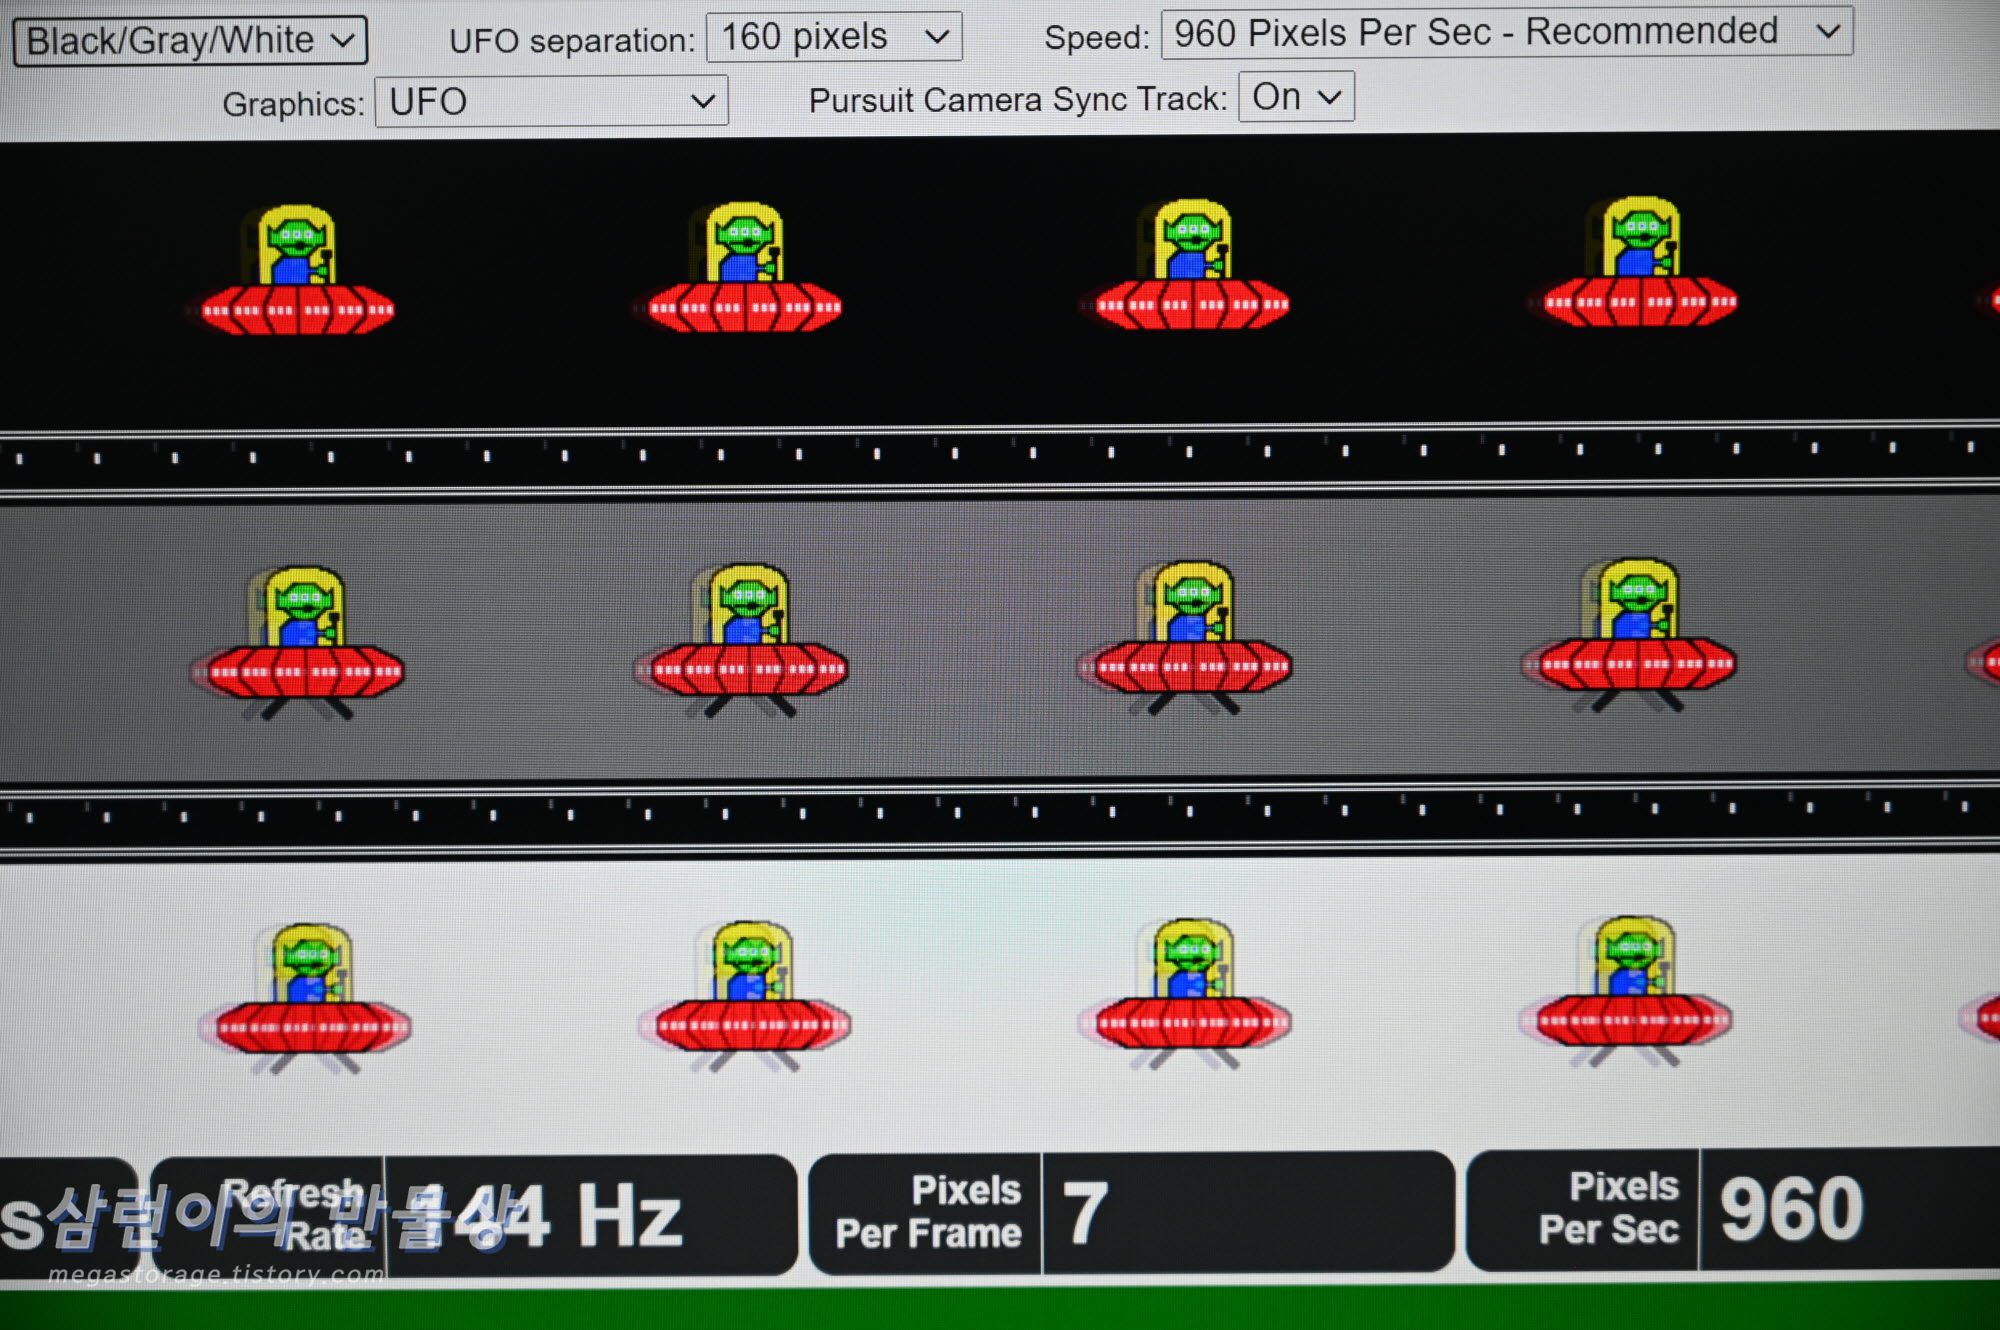Click the upper sync track marker strip
The height and width of the screenshot is (1330, 2000).
1000,457
